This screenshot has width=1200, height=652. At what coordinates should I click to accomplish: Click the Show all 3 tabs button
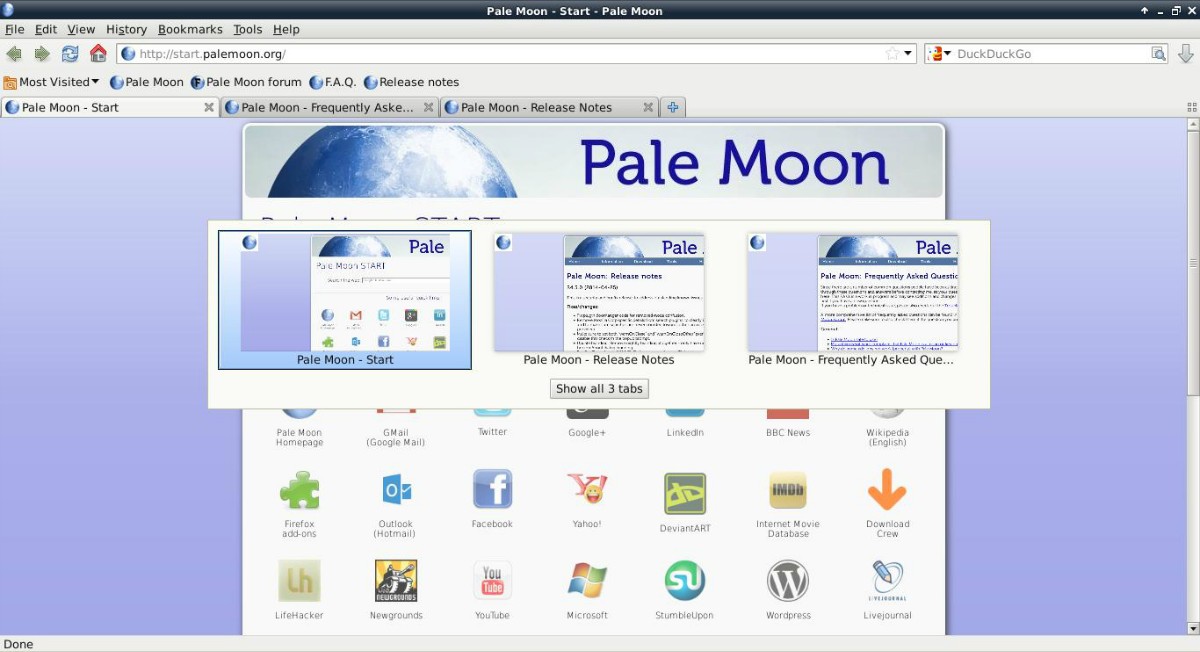click(x=599, y=388)
